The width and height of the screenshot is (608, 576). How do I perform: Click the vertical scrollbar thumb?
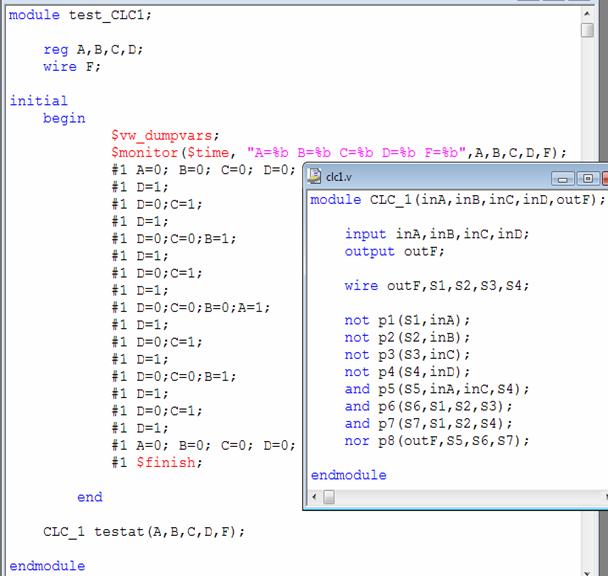pos(587,29)
